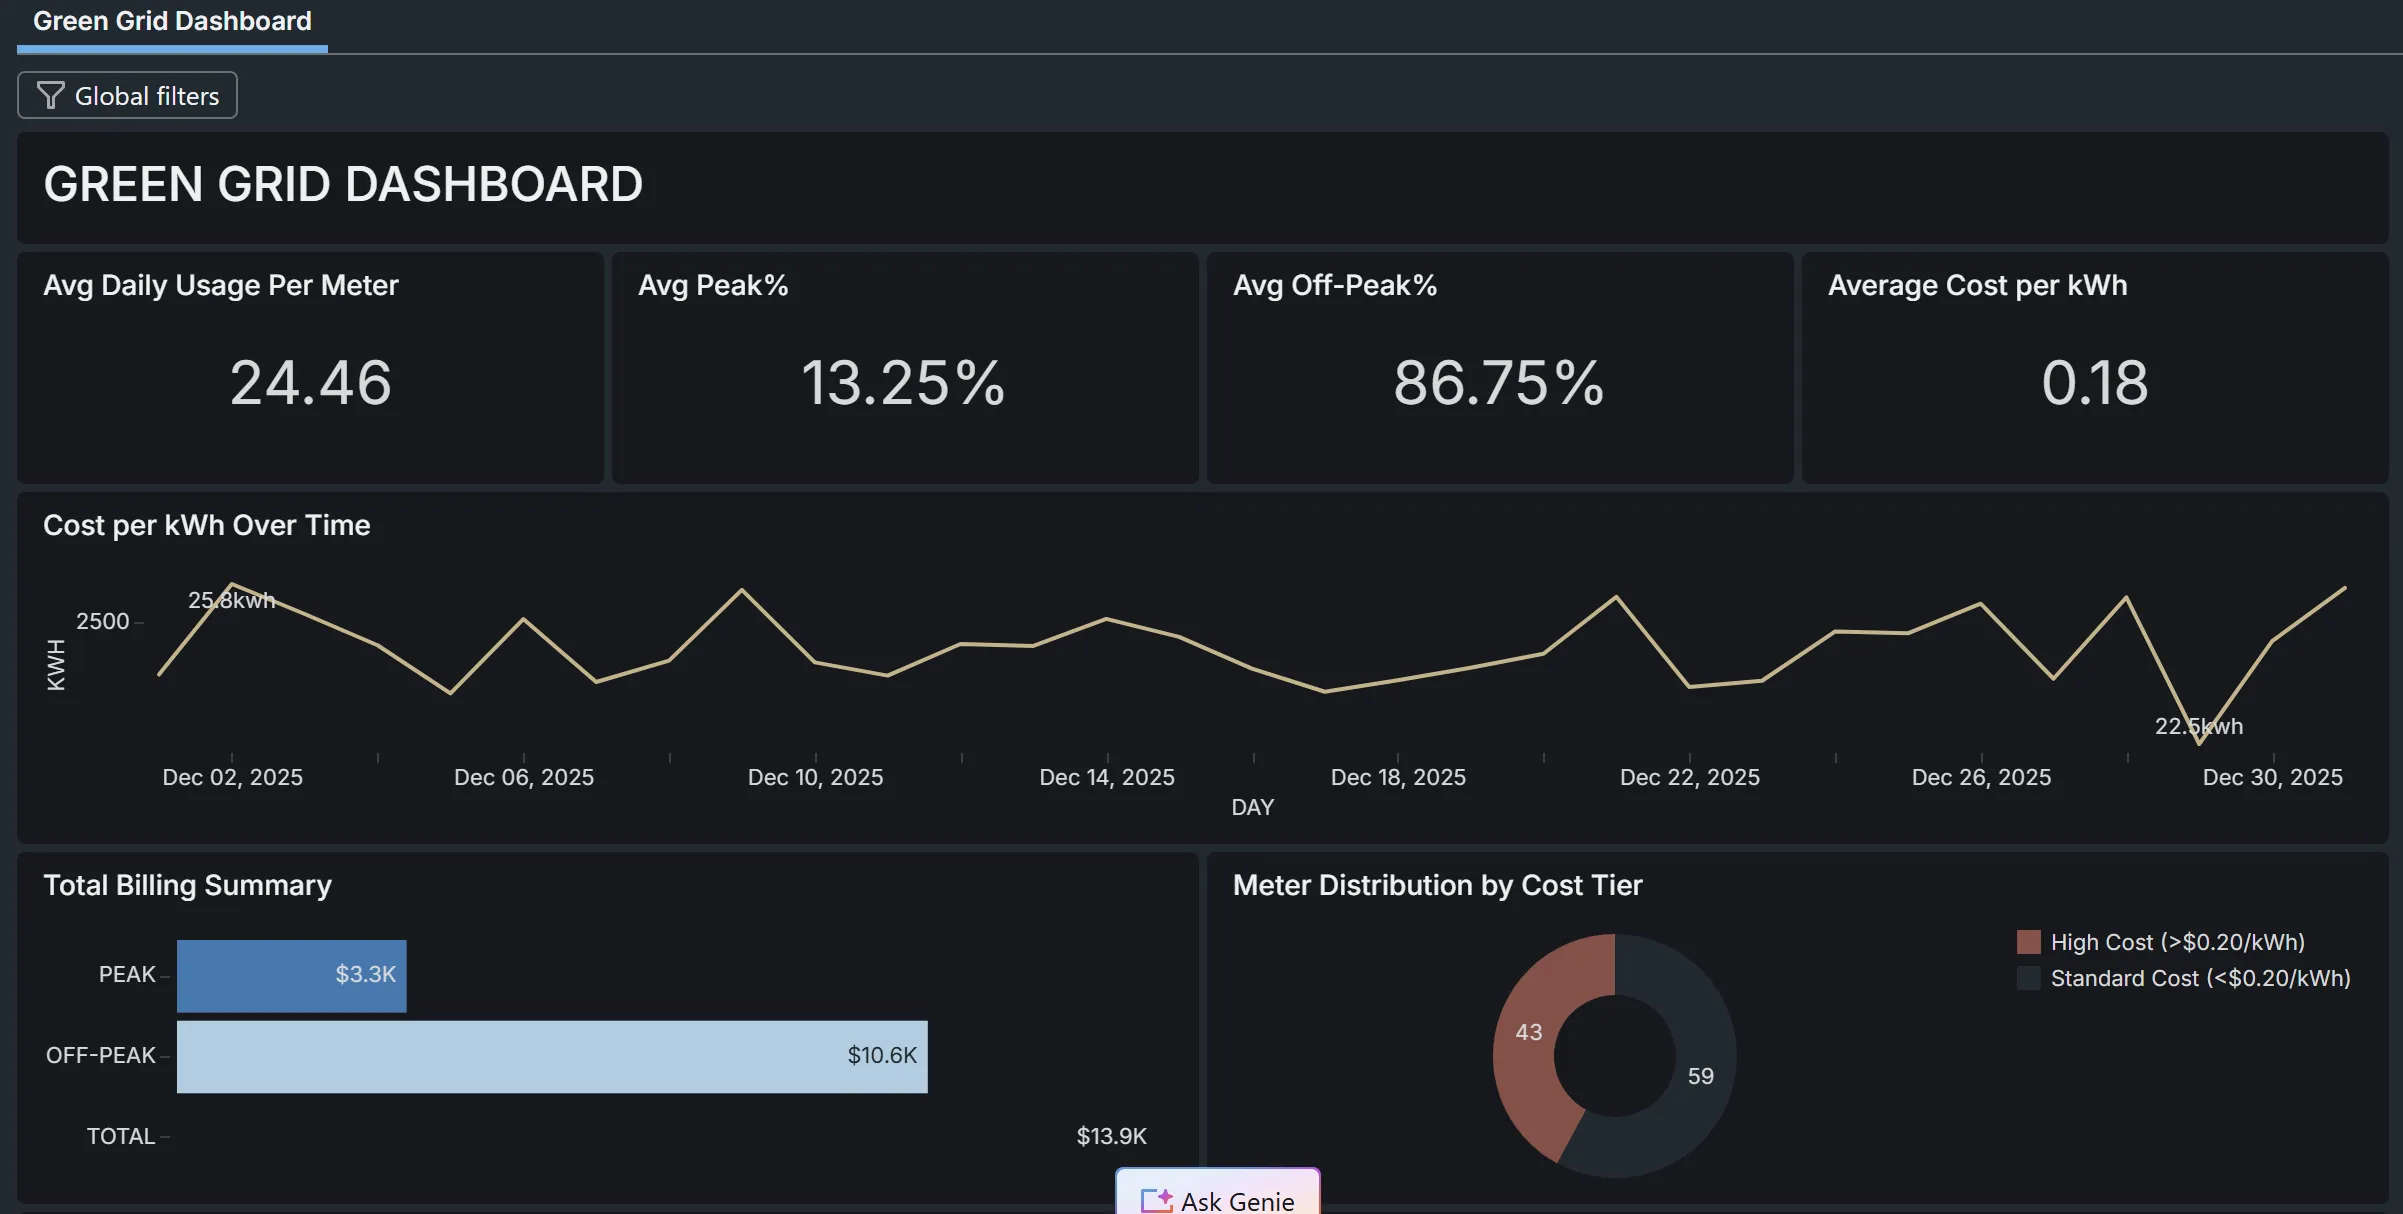Image resolution: width=2403 pixels, height=1214 pixels.
Task: Click the High Cost (>$0.20/kWh) legend label
Action: tap(2178, 942)
